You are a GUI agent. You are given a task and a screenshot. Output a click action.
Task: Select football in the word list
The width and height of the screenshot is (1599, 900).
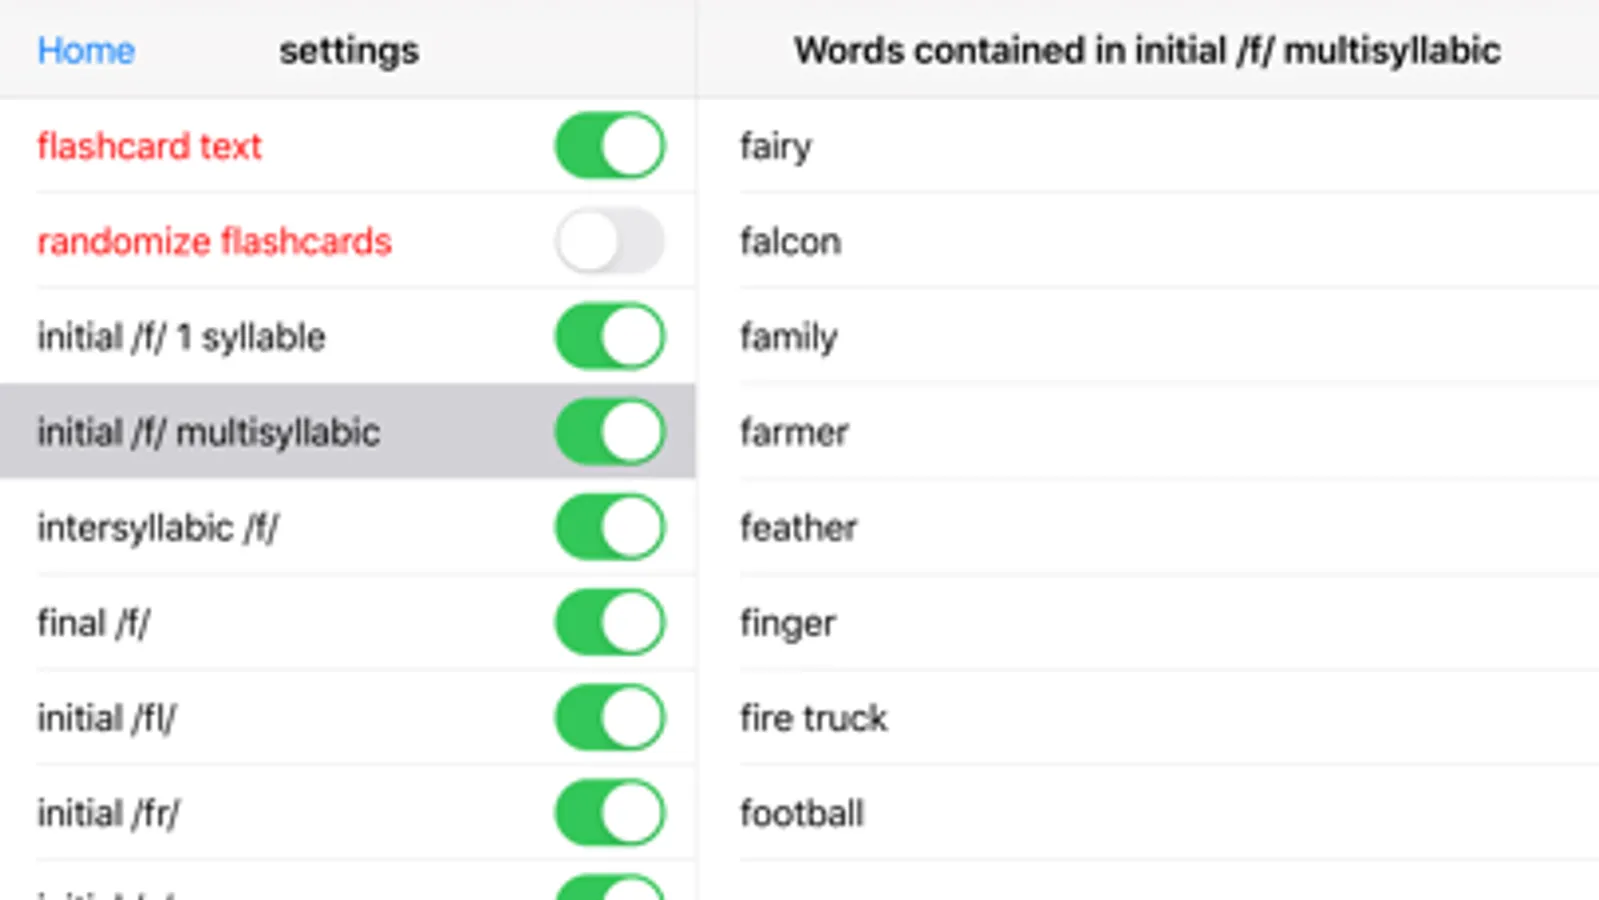801,813
